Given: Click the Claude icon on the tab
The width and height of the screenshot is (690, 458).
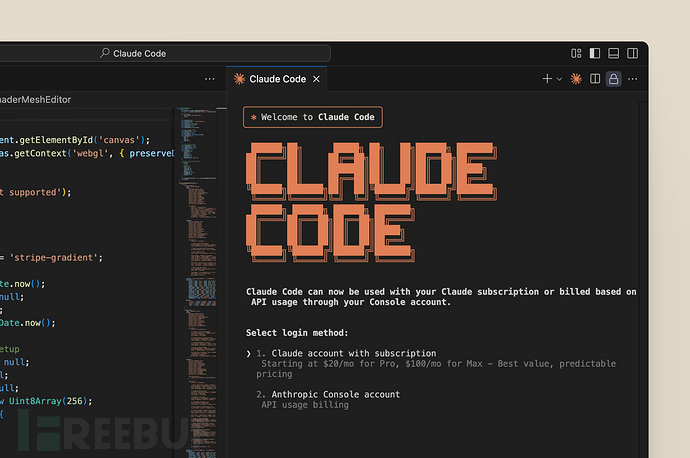Looking at the screenshot, I should tap(239, 79).
